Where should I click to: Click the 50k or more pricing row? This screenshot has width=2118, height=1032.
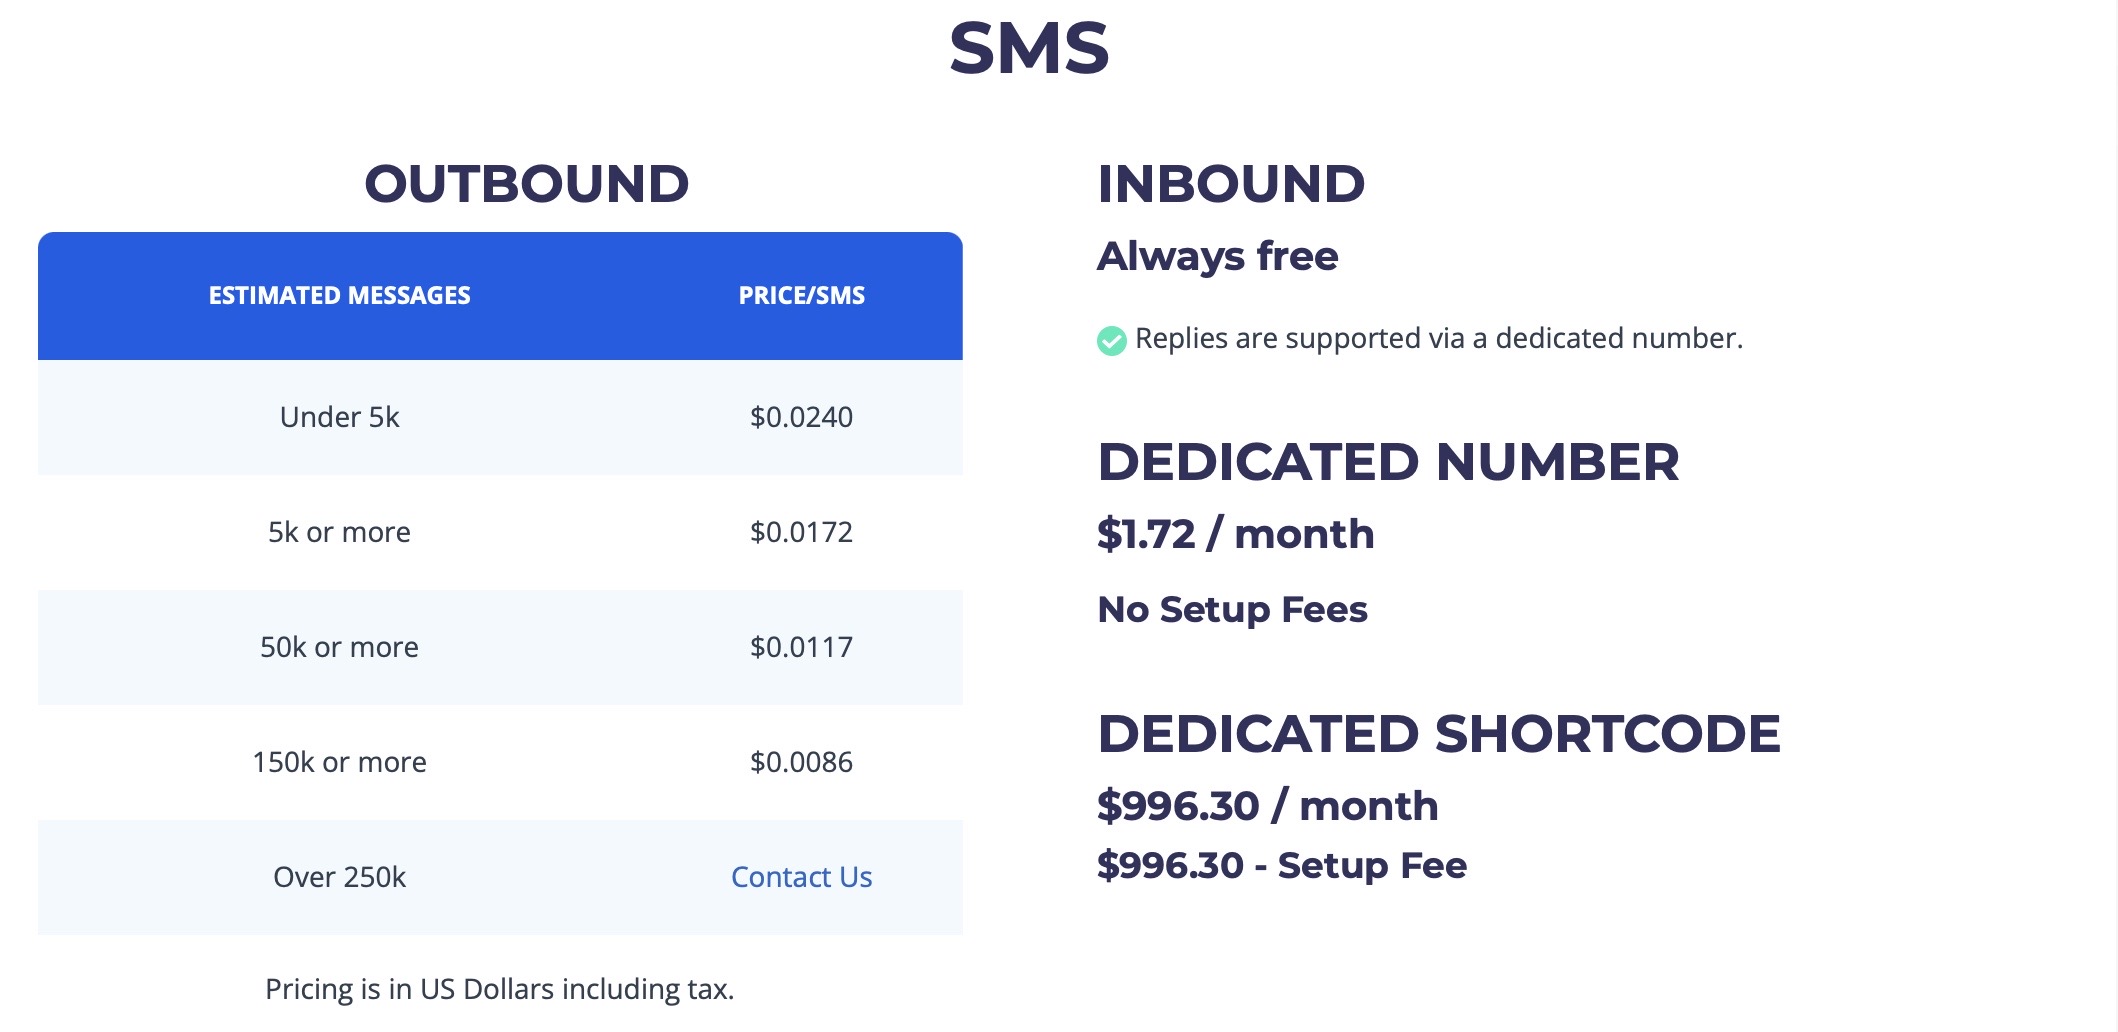338,647
